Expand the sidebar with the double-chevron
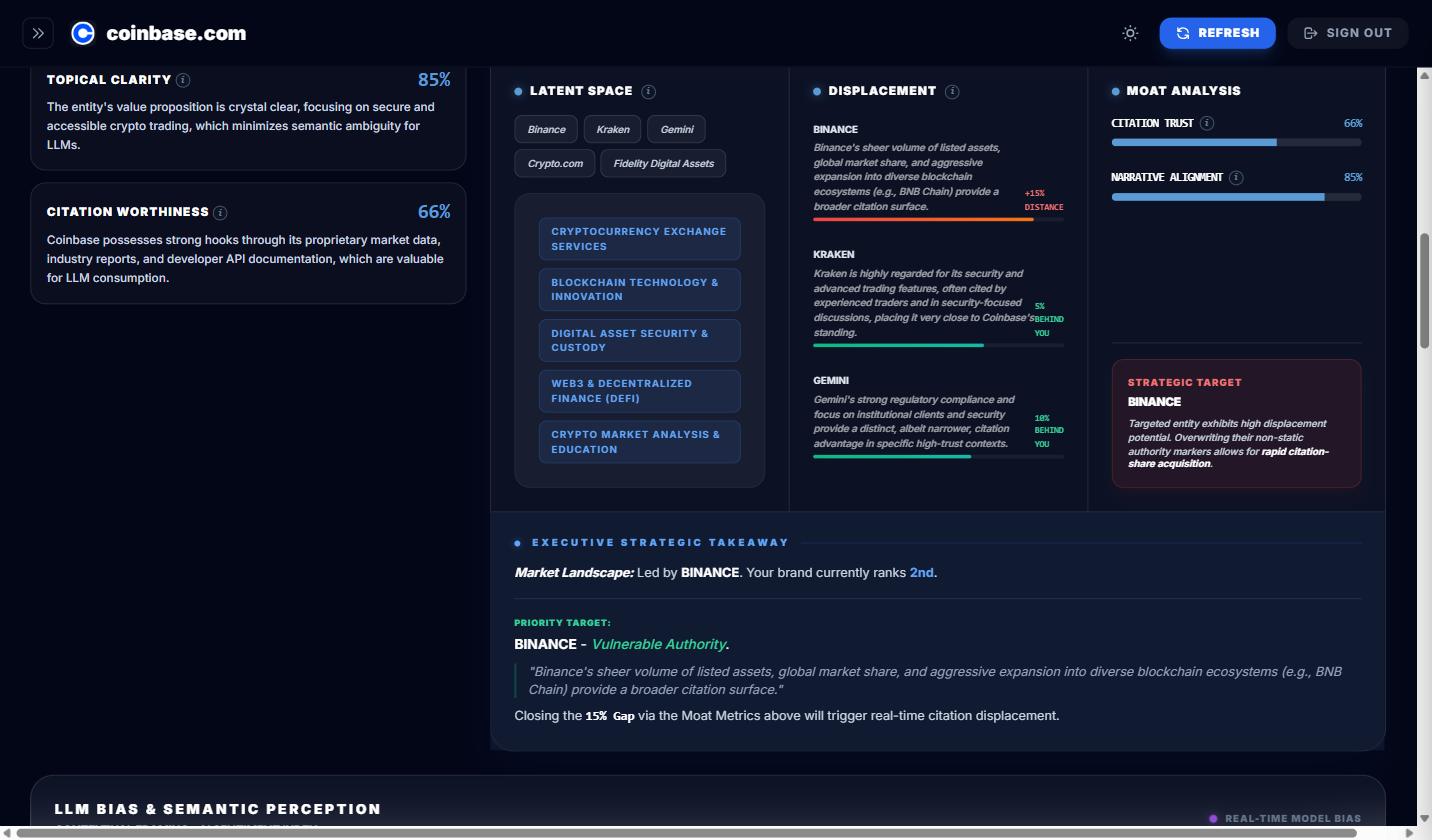The width and height of the screenshot is (1432, 840). [38, 33]
